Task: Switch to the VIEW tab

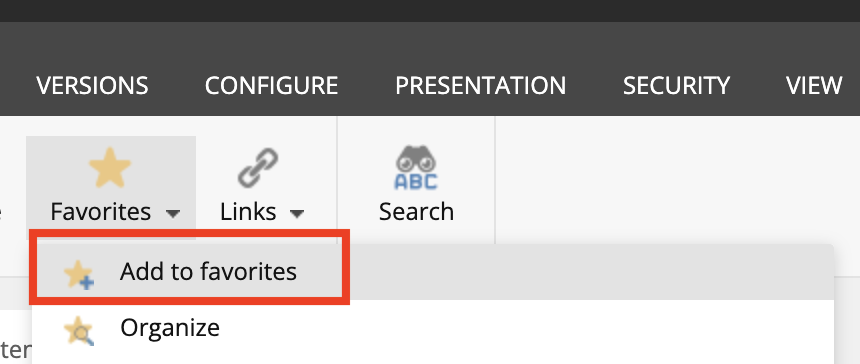Action: pos(814,86)
